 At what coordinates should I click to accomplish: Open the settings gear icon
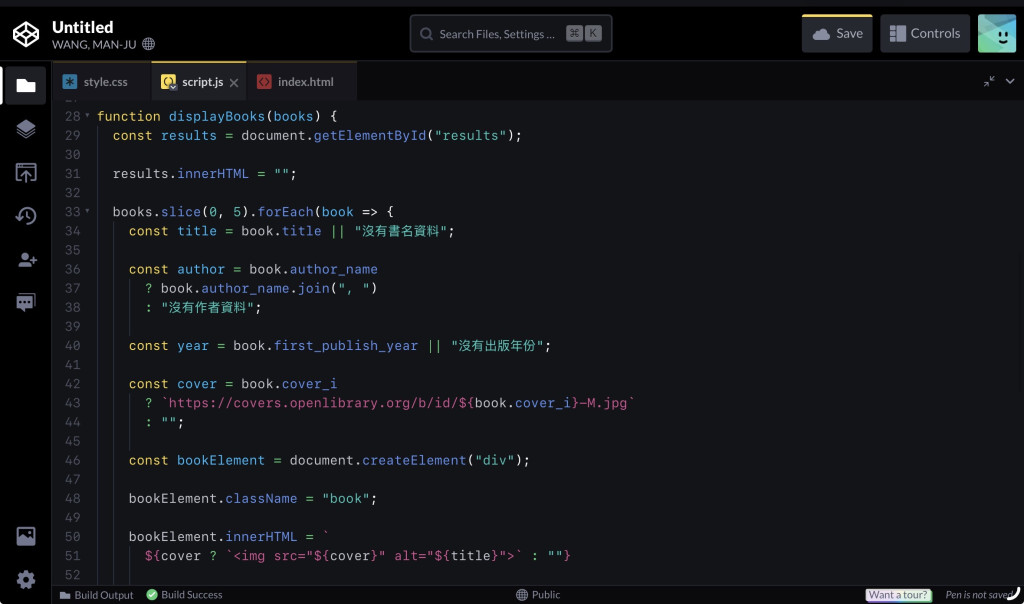(25, 580)
